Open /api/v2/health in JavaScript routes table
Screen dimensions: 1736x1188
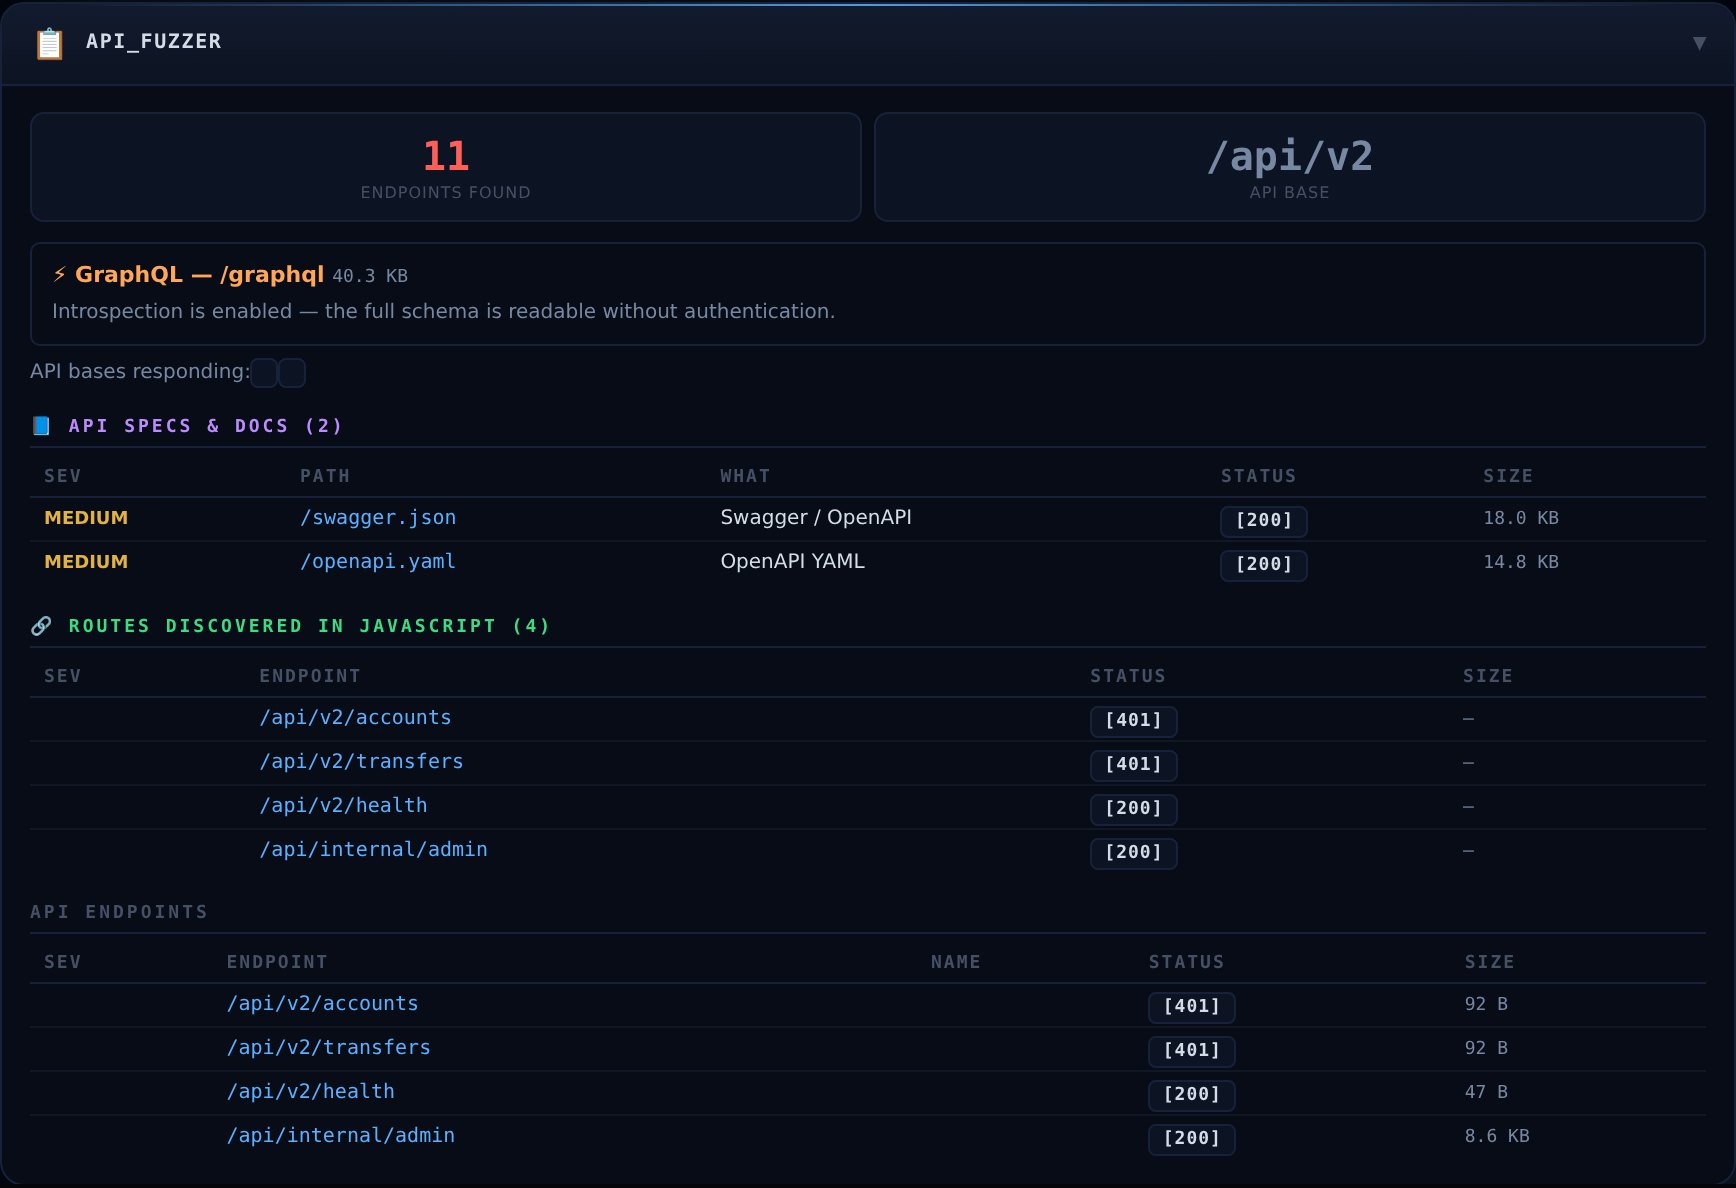pyautogui.click(x=343, y=806)
